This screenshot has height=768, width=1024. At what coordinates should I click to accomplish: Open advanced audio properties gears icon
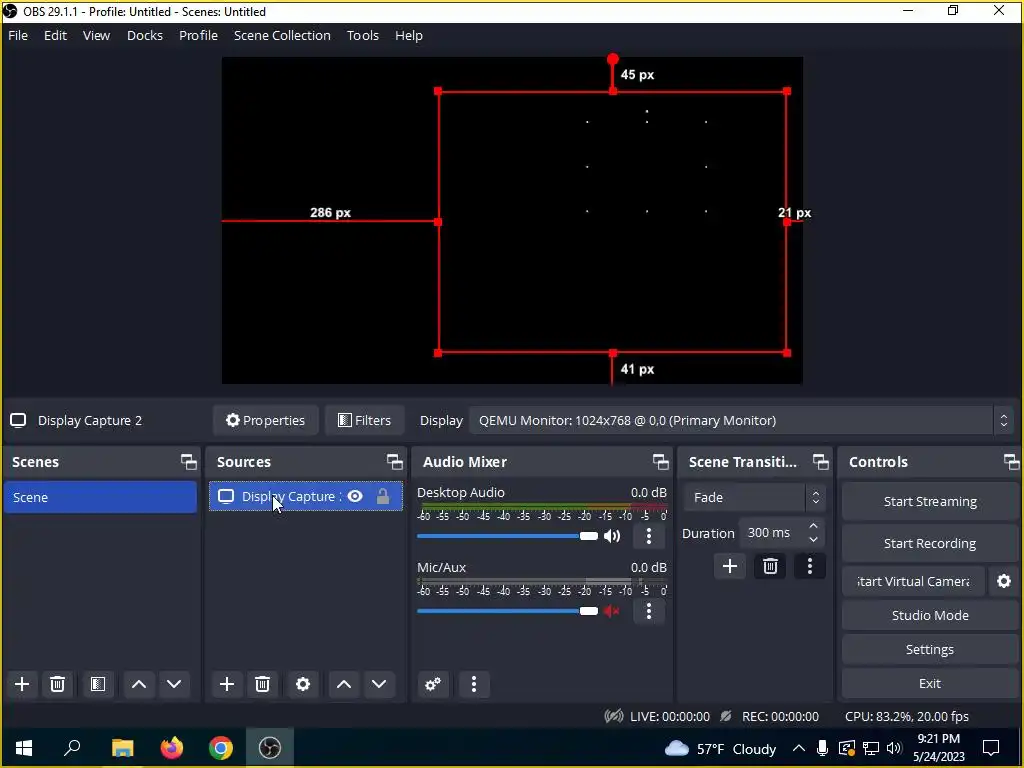433,684
